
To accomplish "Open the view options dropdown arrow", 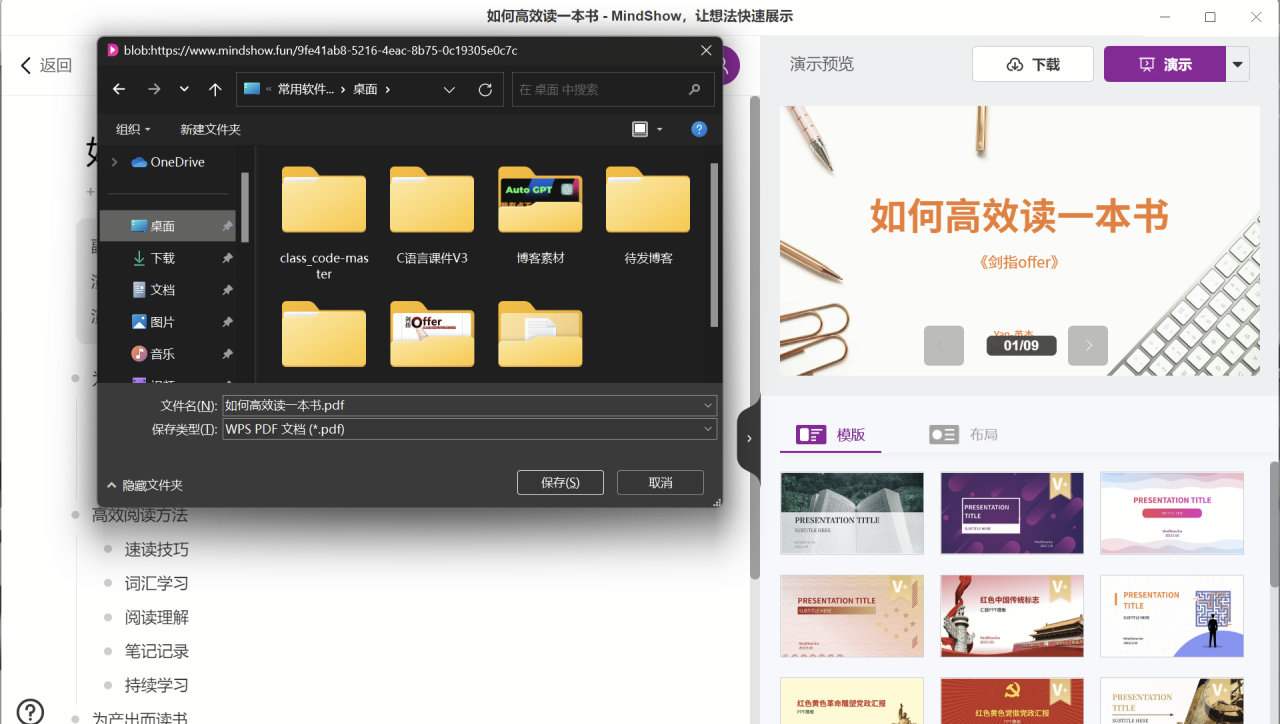I will click(660, 129).
